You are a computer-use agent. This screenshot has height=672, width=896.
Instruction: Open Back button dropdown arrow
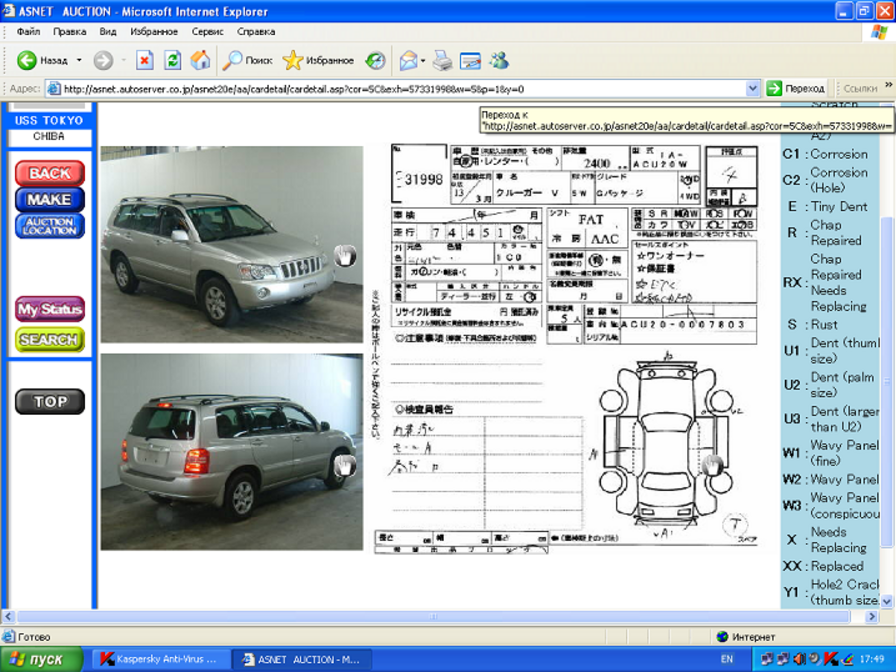click(79, 60)
